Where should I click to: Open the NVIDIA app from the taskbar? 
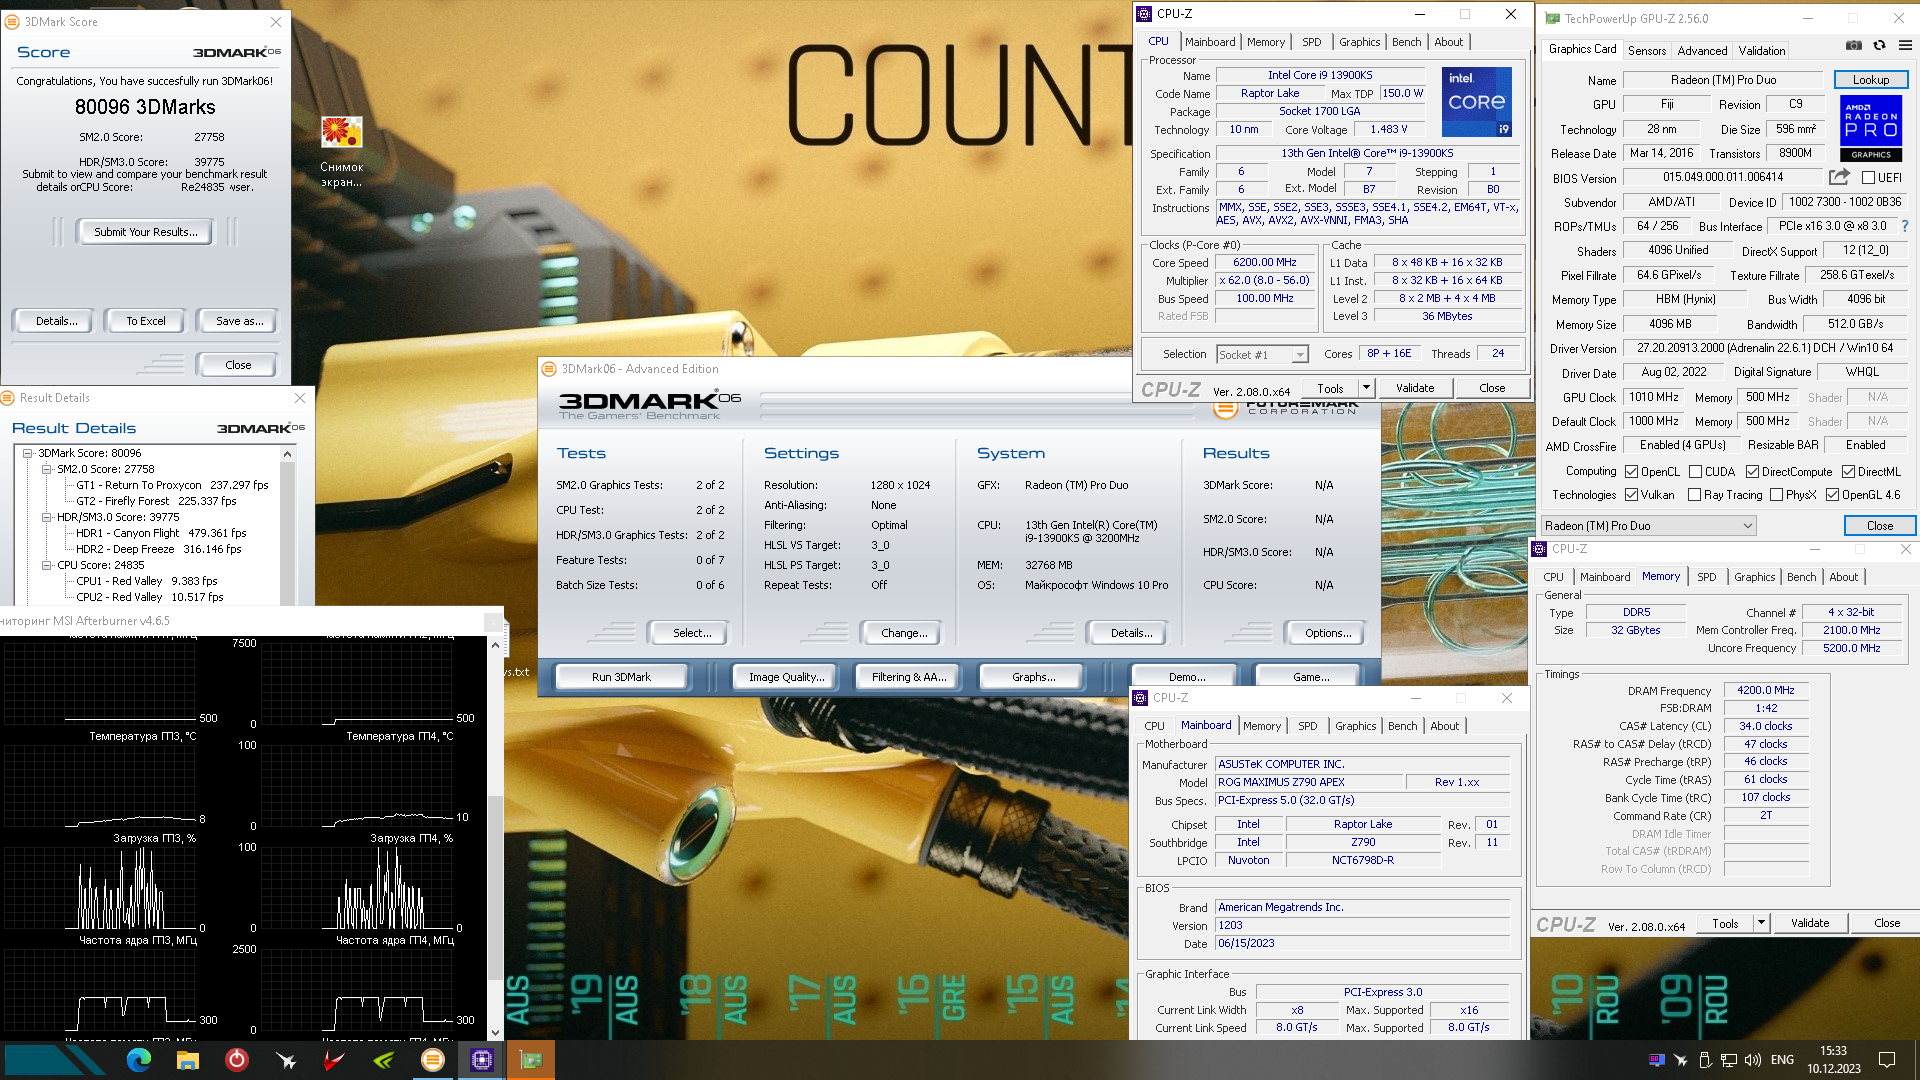[384, 1060]
